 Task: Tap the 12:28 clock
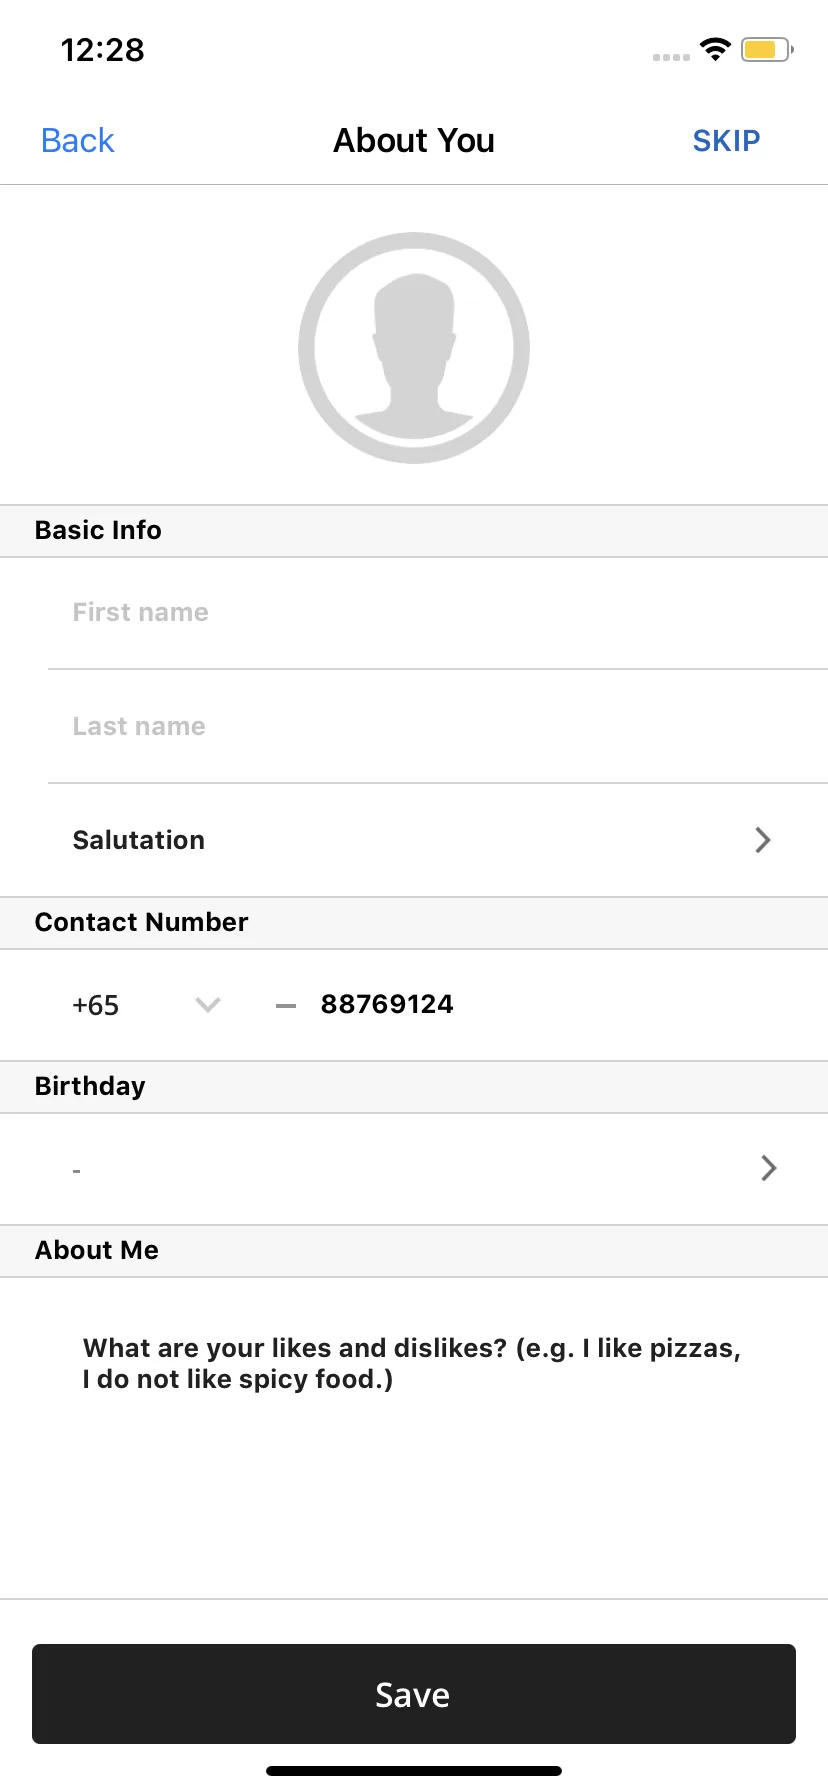(102, 50)
